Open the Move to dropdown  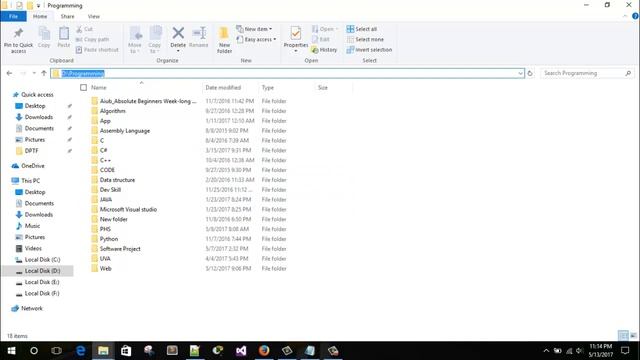point(135,40)
